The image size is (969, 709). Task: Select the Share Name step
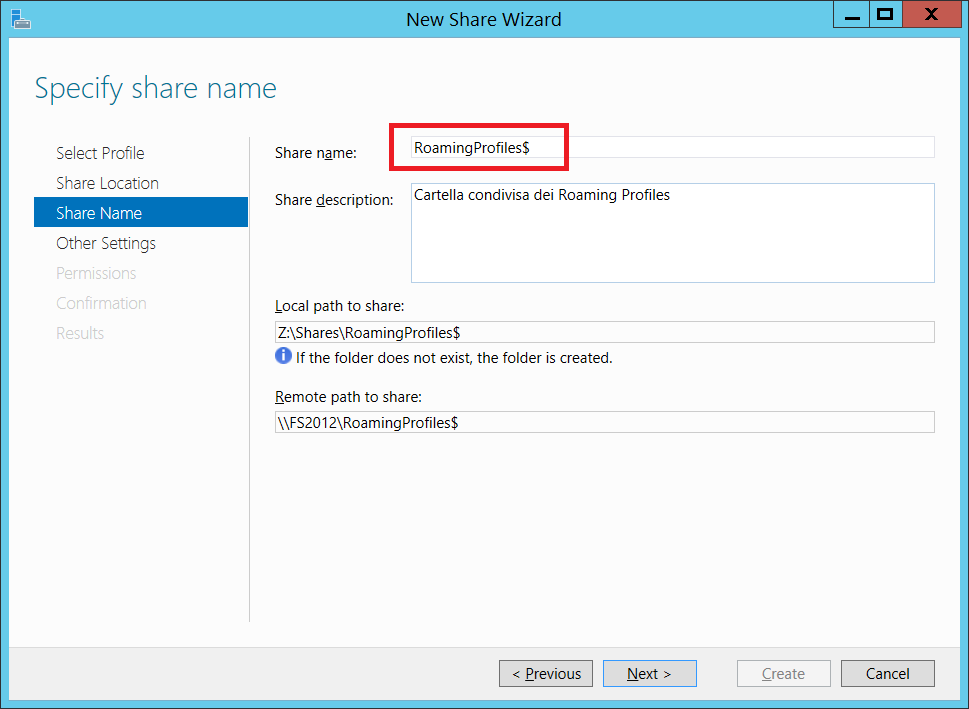click(x=141, y=213)
